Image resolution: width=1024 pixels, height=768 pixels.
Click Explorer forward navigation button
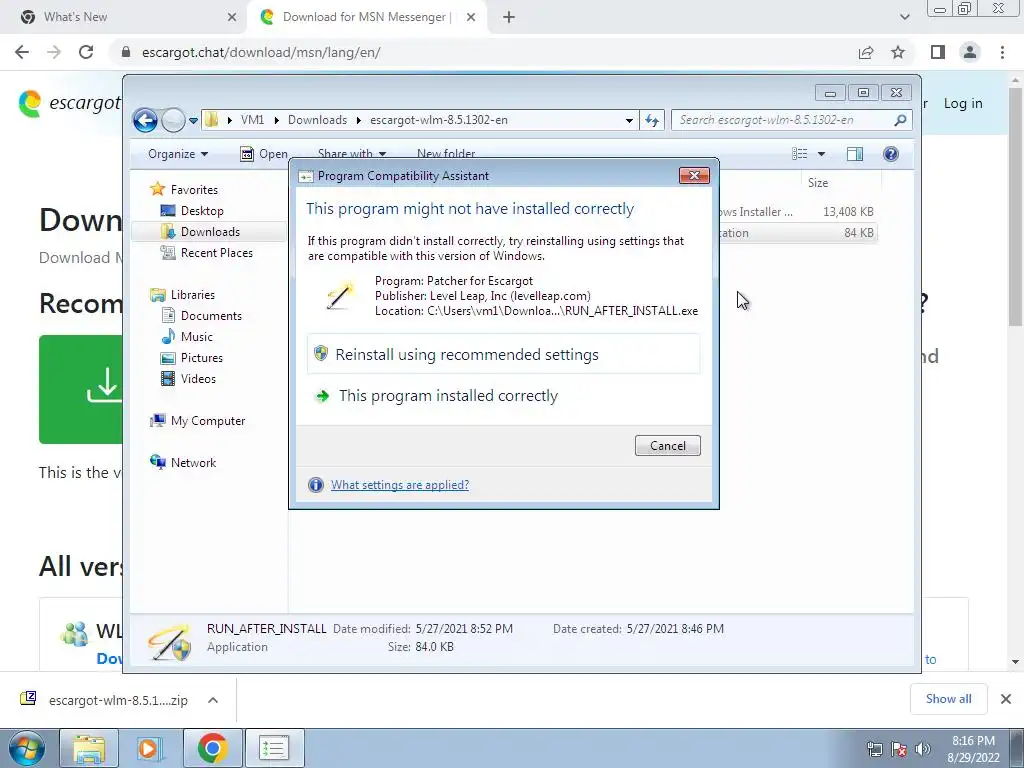click(x=172, y=120)
